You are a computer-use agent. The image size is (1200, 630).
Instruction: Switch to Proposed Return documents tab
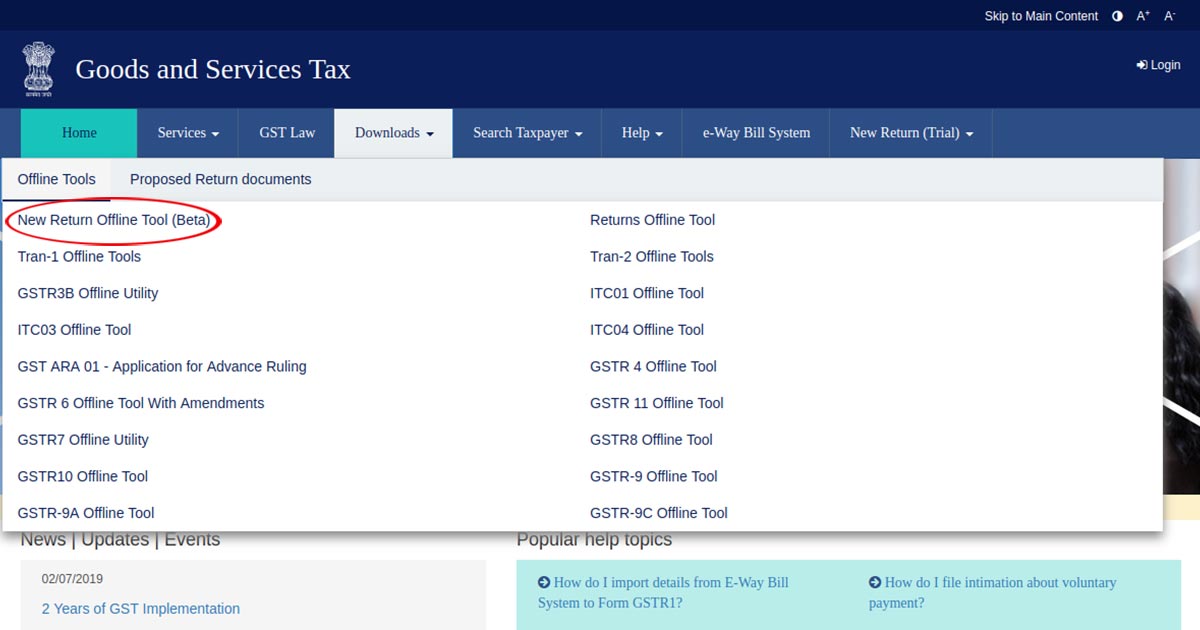point(220,180)
